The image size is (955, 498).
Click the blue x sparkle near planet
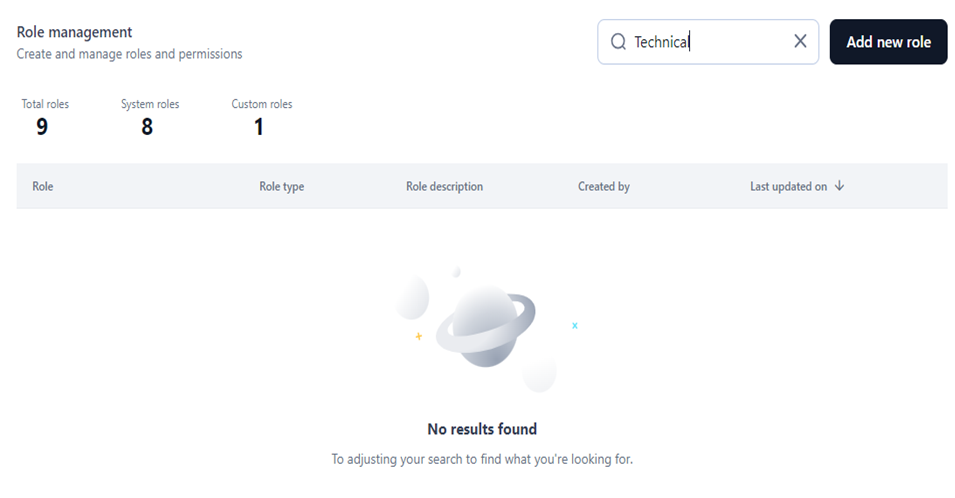point(574,326)
